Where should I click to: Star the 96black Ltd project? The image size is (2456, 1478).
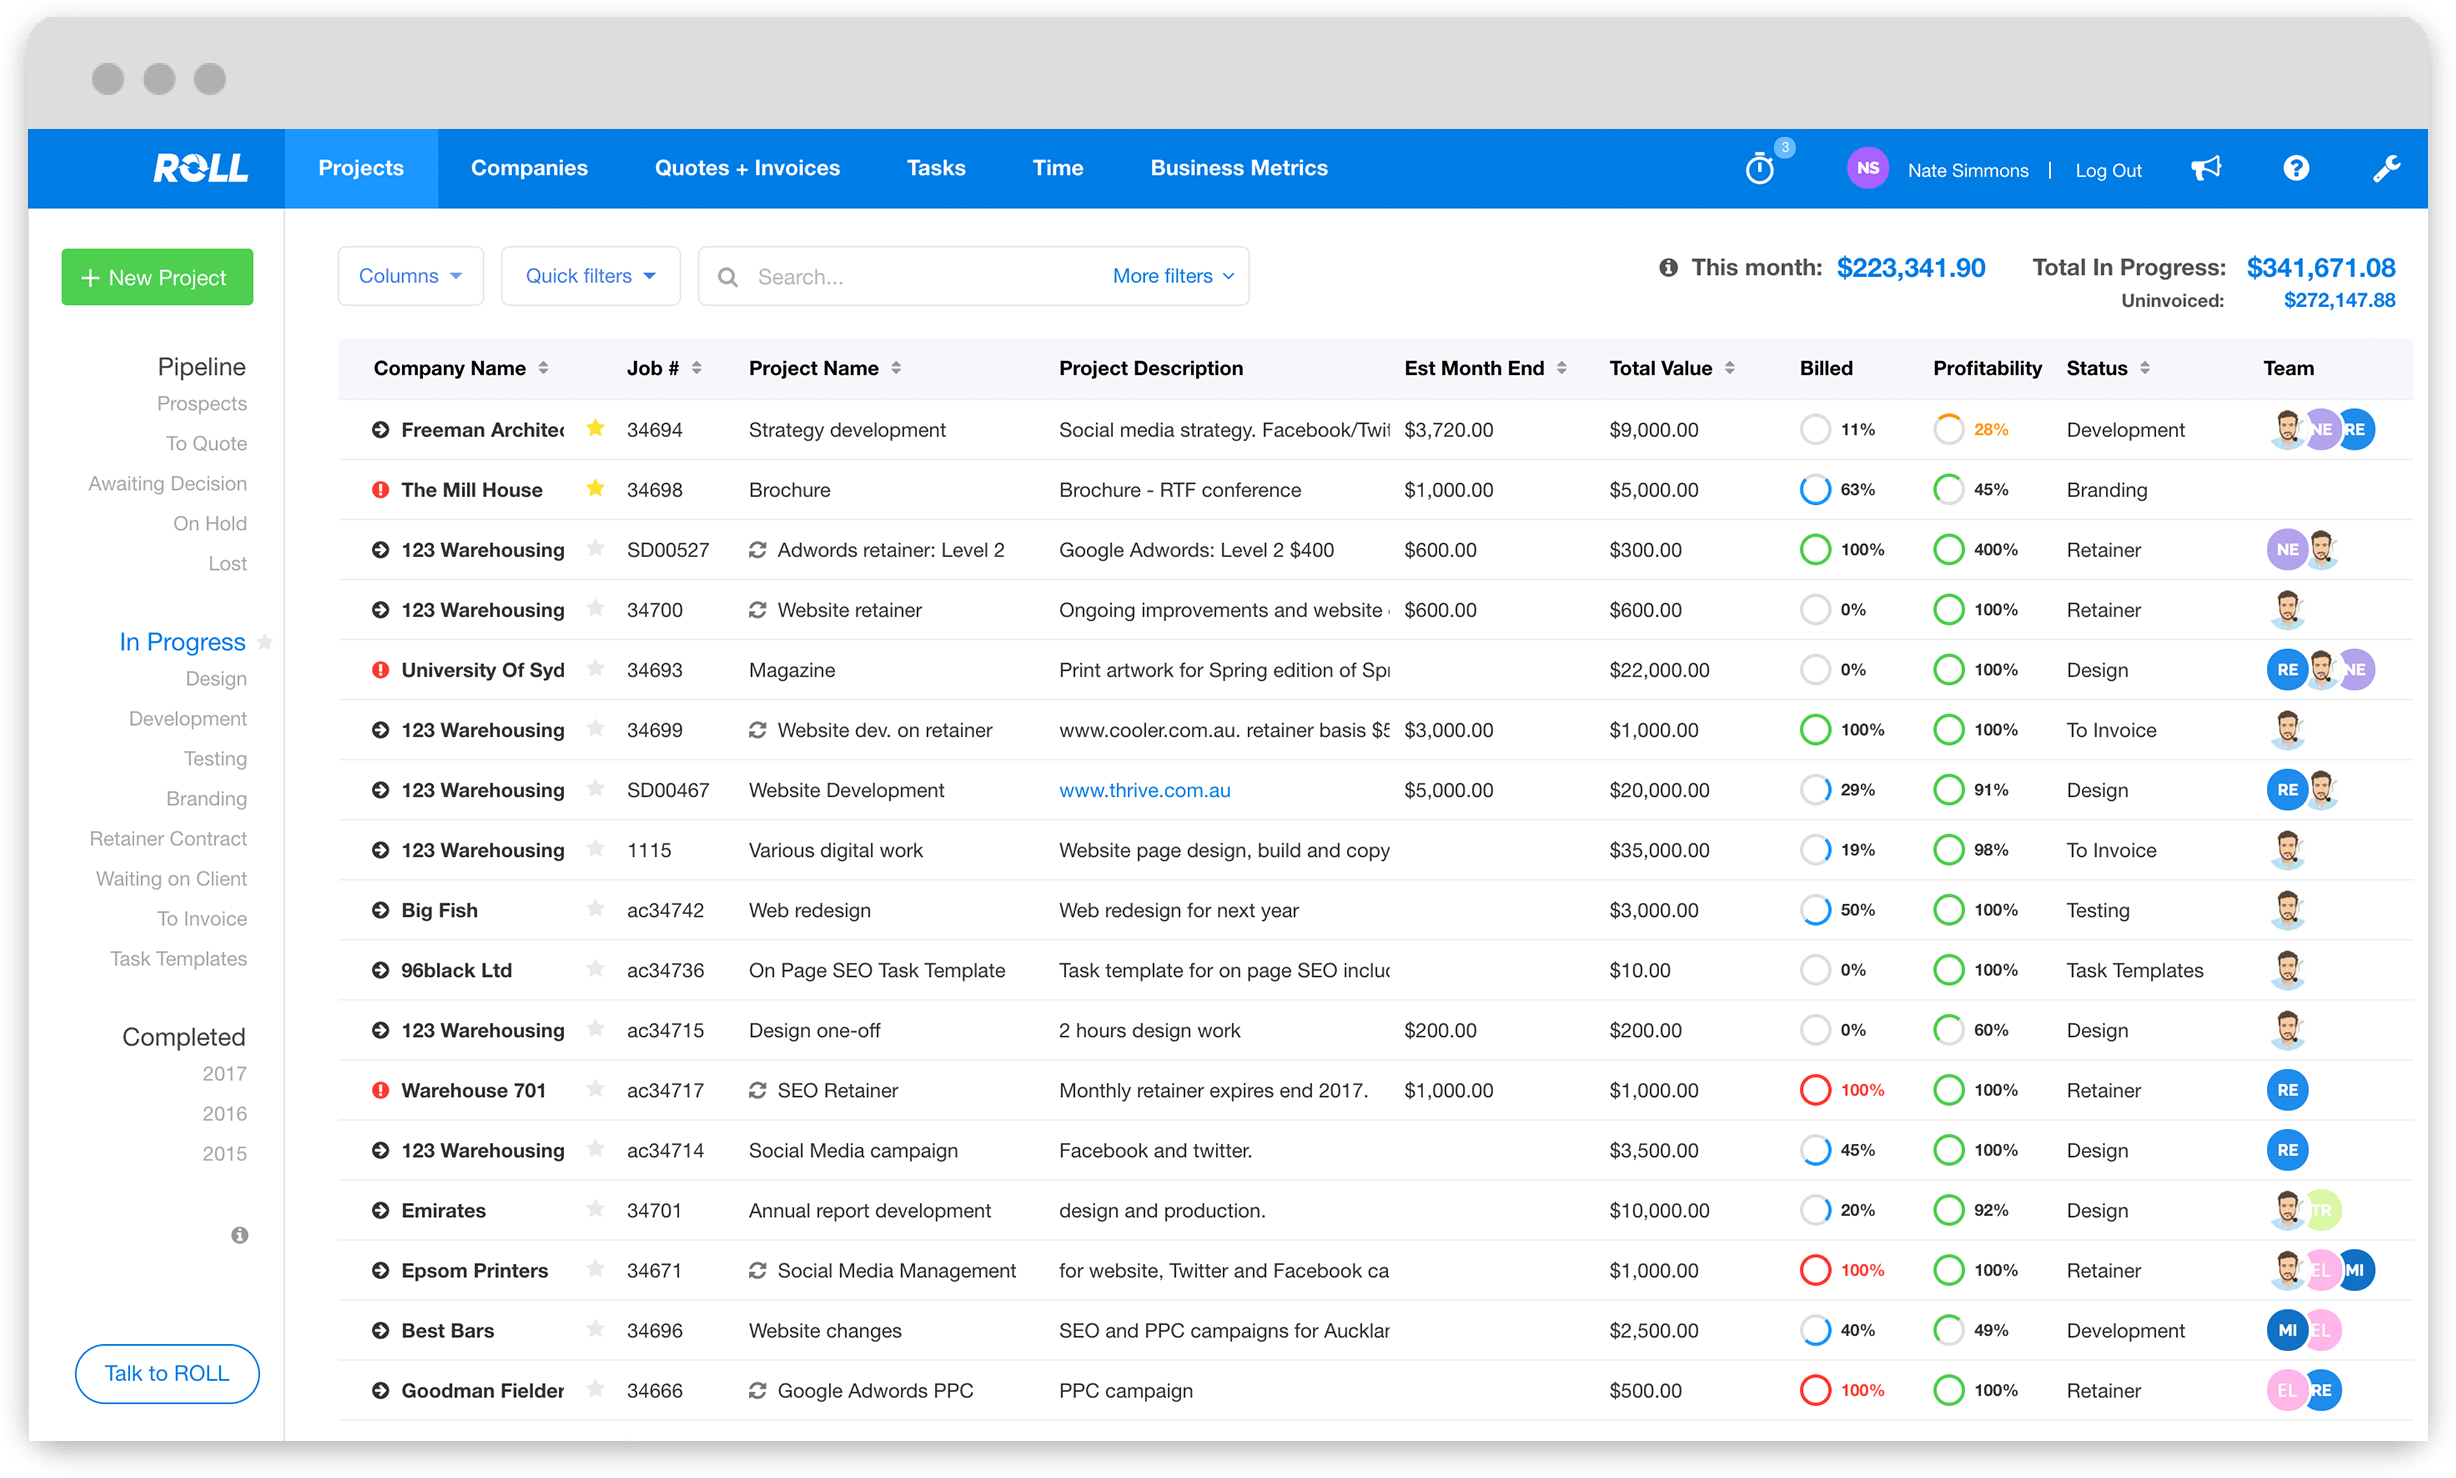click(x=595, y=968)
